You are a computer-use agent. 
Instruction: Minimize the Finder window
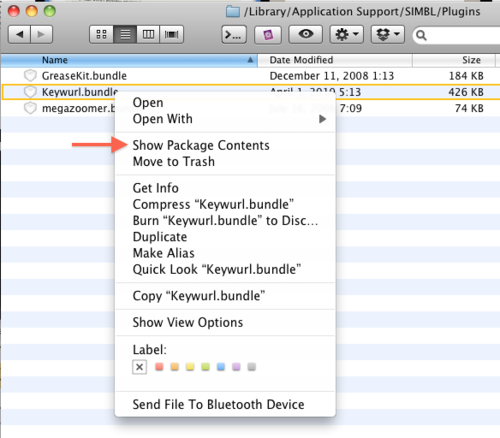32,11
